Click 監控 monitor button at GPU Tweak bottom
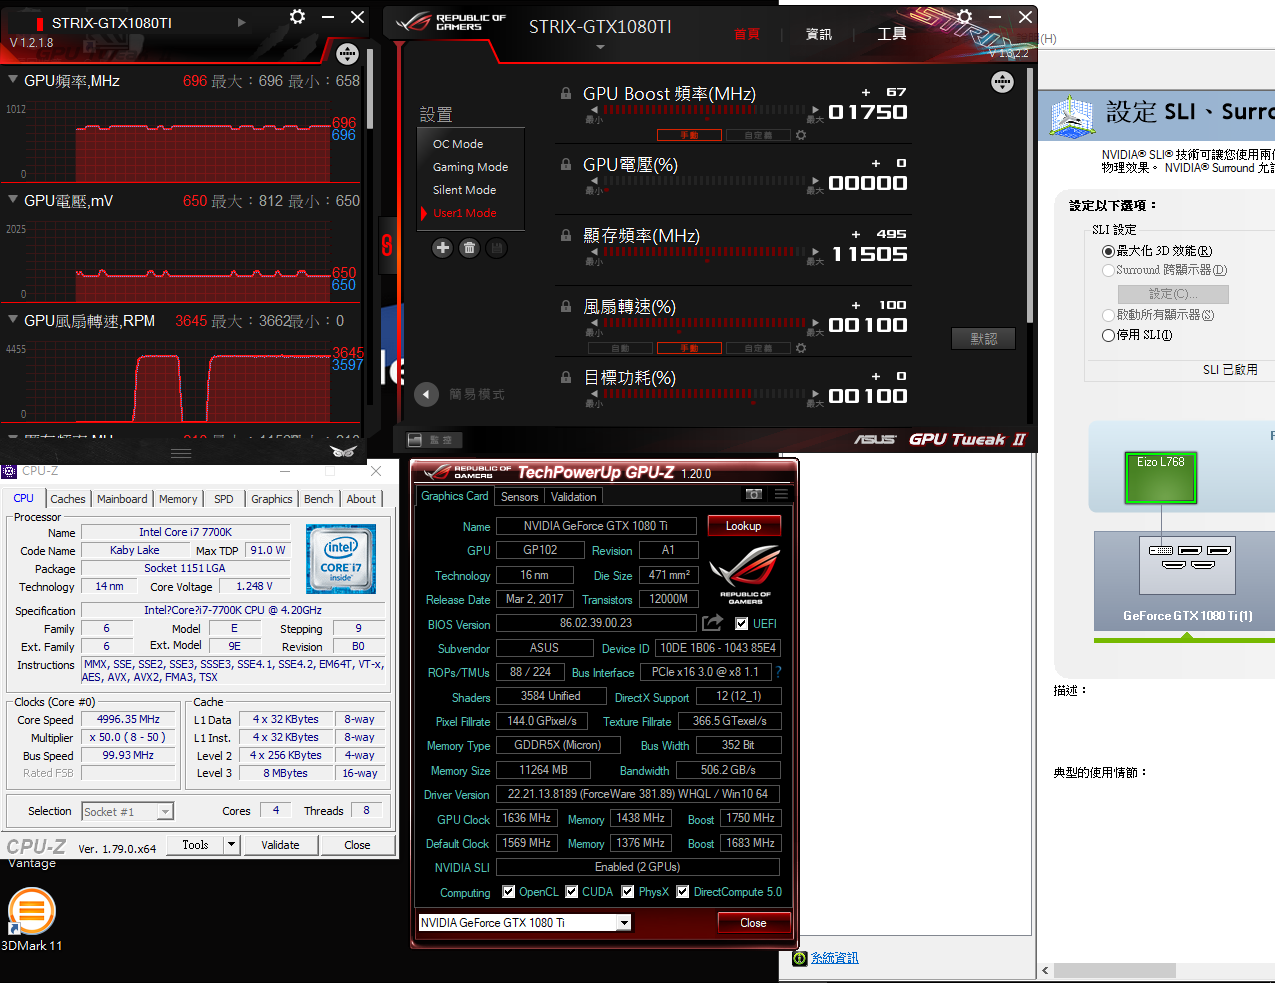 pos(433,440)
